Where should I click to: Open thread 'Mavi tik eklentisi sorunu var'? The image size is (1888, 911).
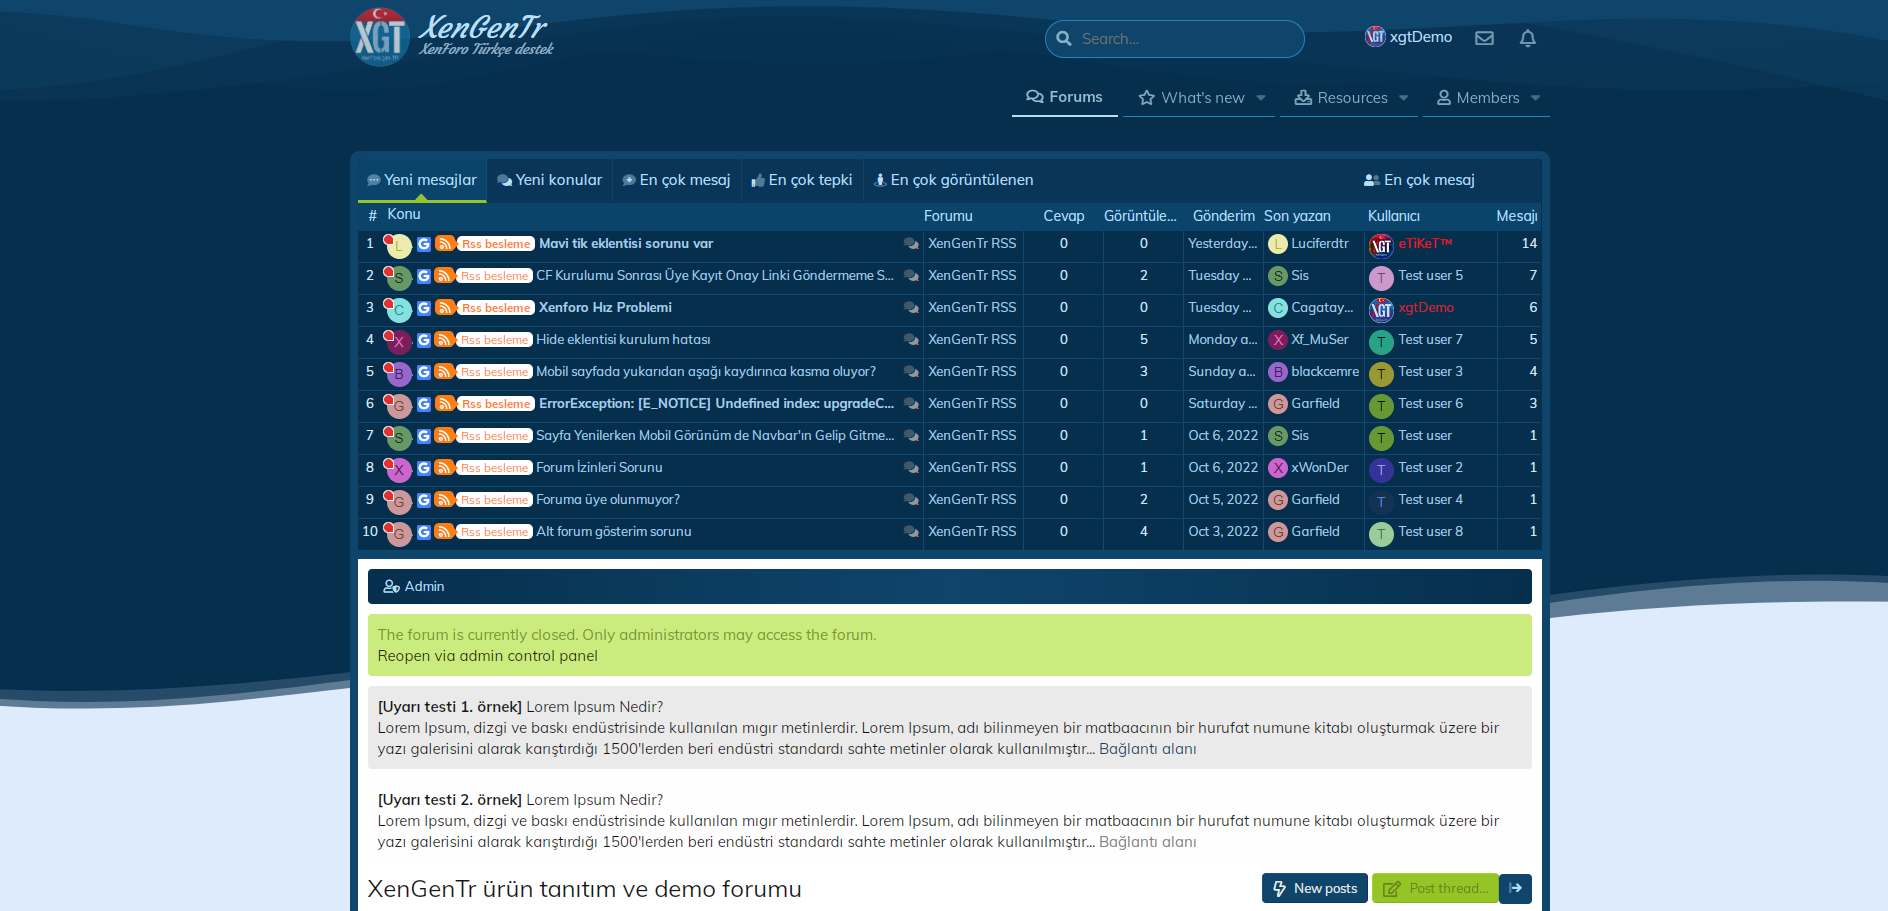click(x=626, y=244)
